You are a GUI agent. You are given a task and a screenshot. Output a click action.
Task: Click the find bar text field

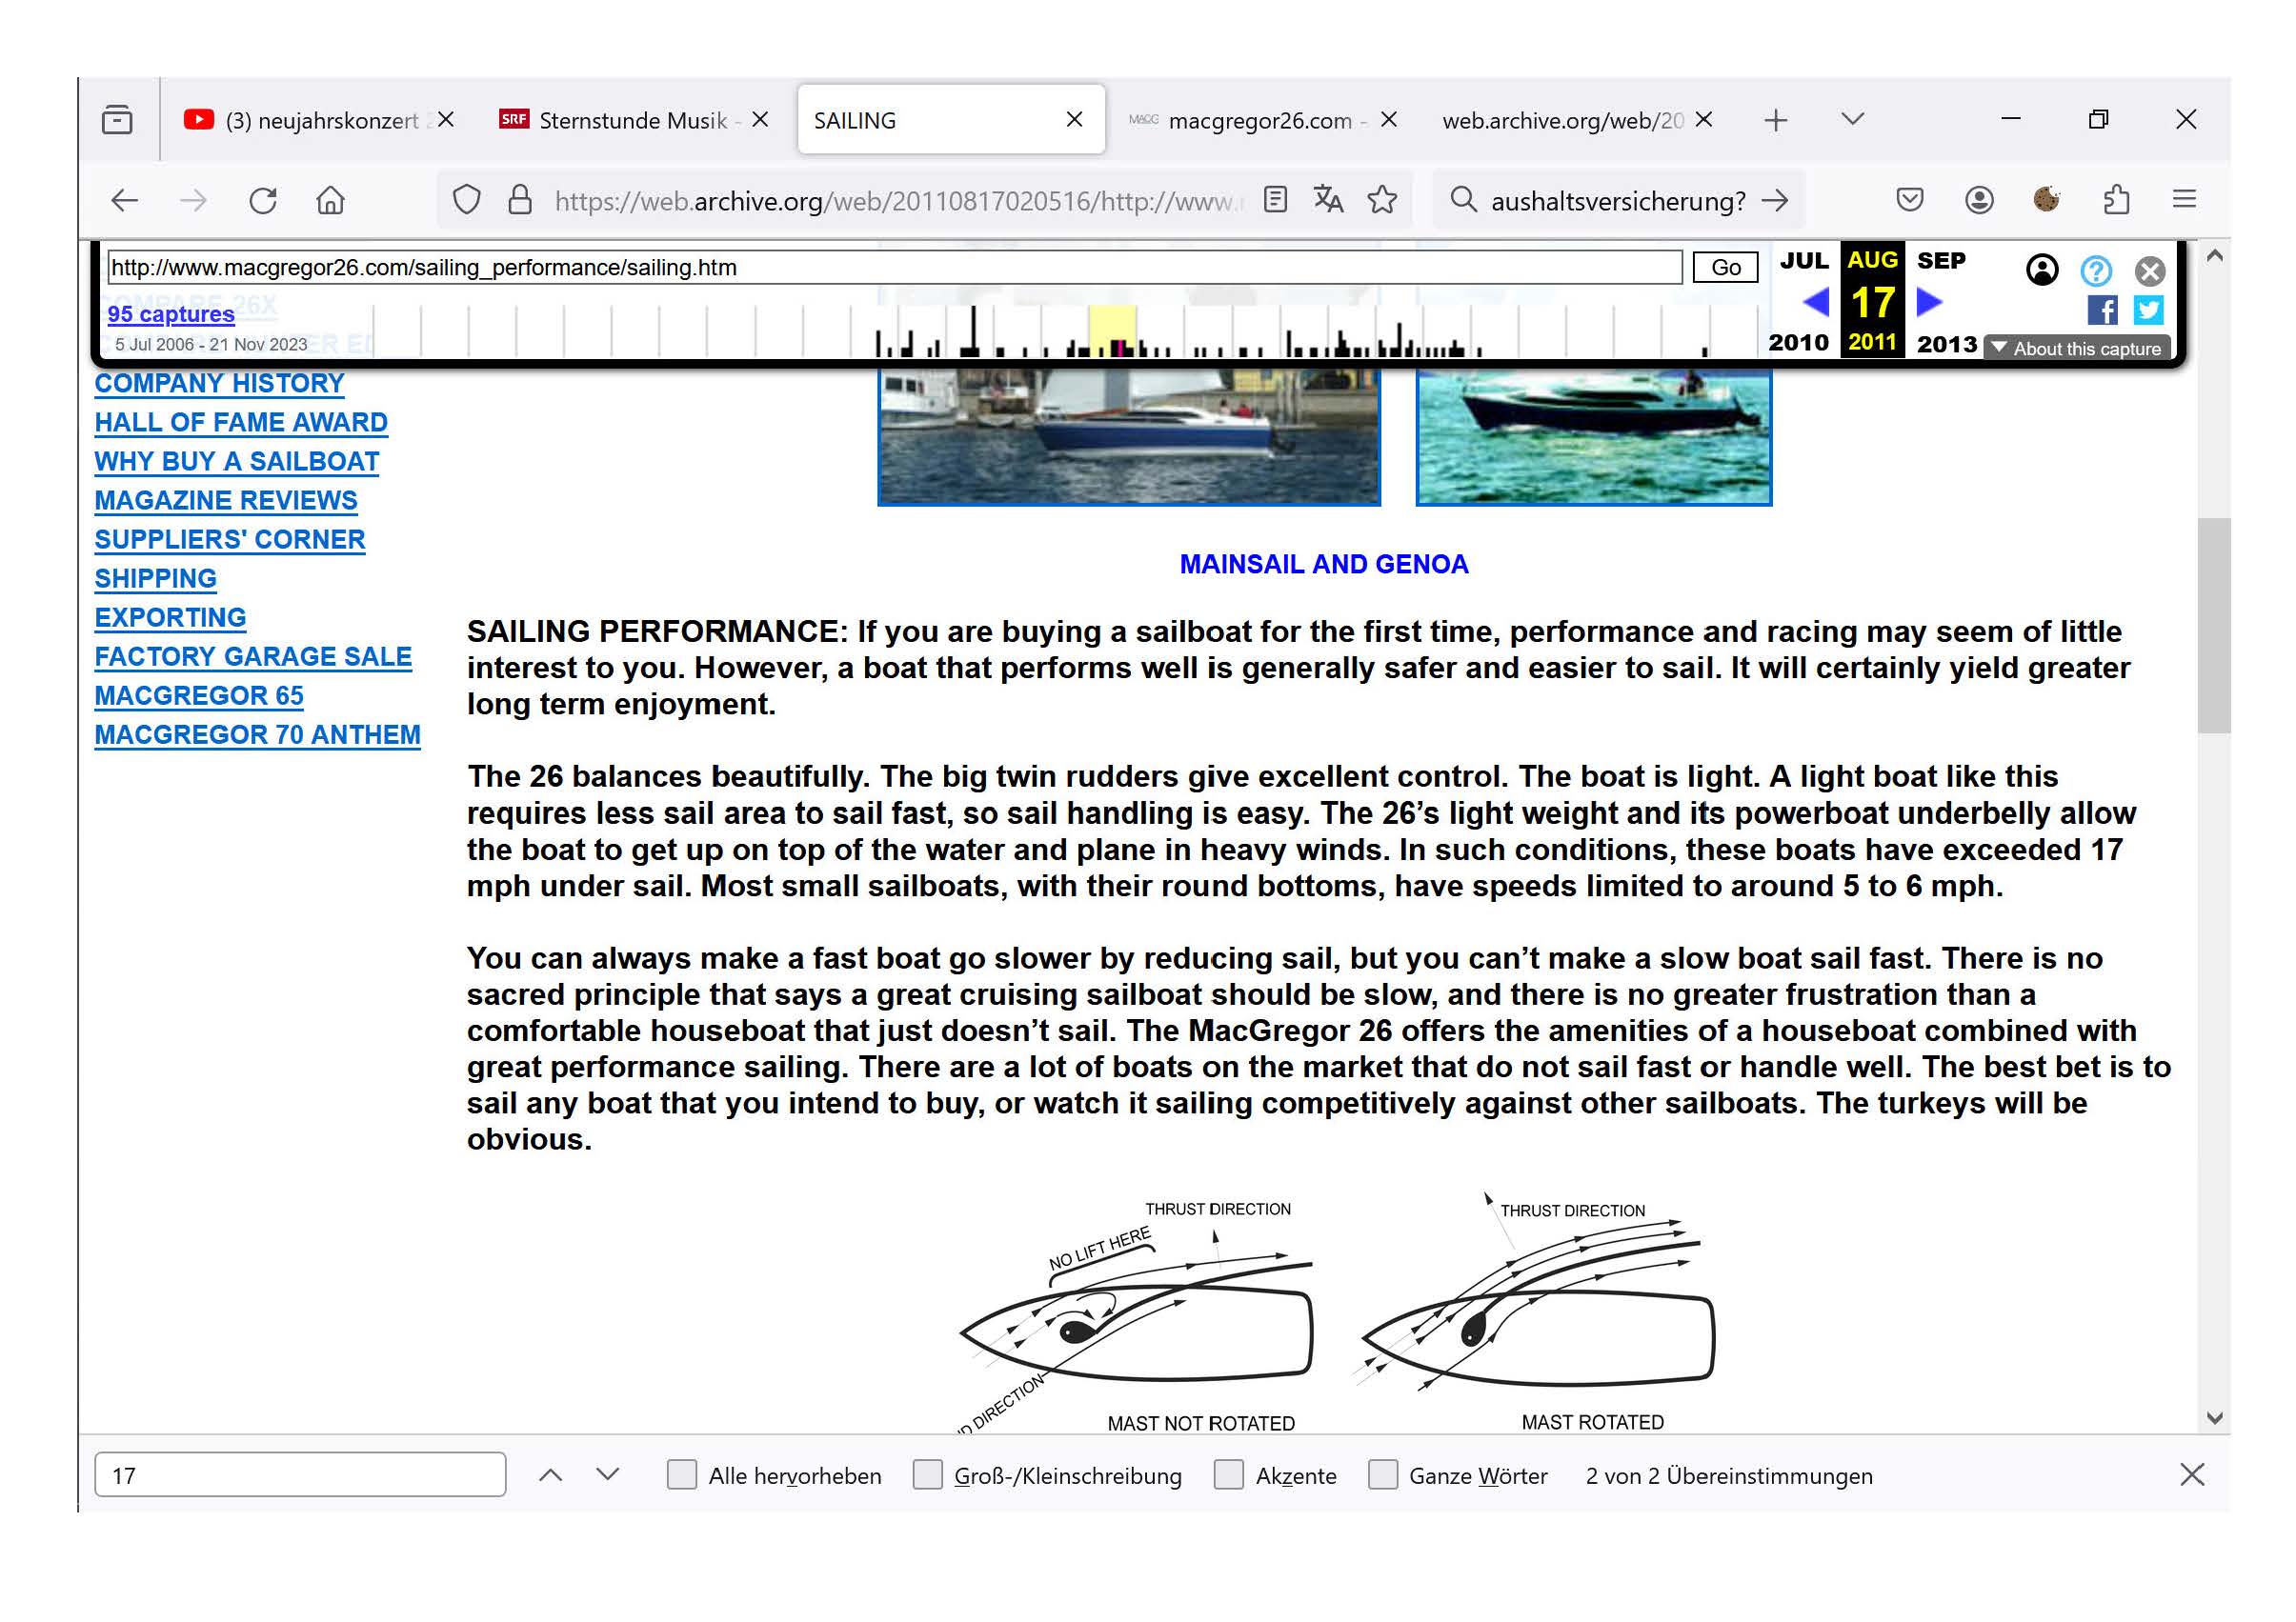coord(300,1474)
